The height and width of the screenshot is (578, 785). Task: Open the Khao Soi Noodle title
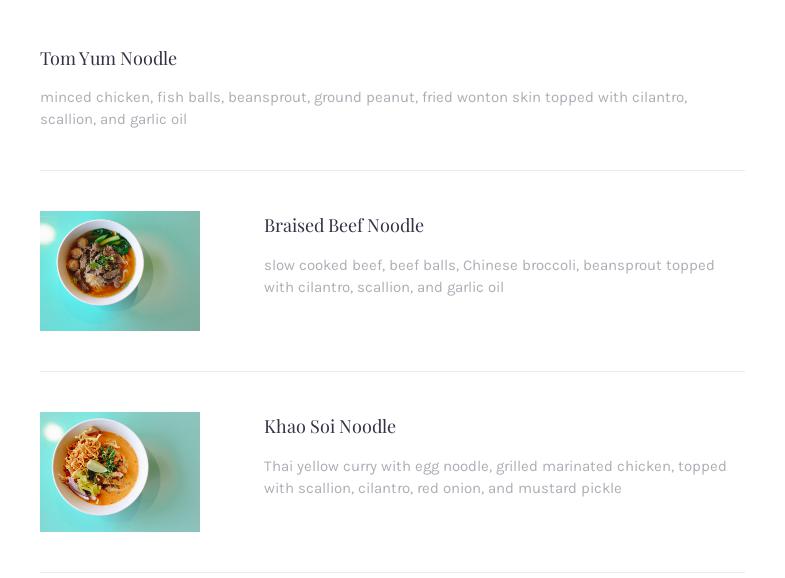click(x=329, y=427)
